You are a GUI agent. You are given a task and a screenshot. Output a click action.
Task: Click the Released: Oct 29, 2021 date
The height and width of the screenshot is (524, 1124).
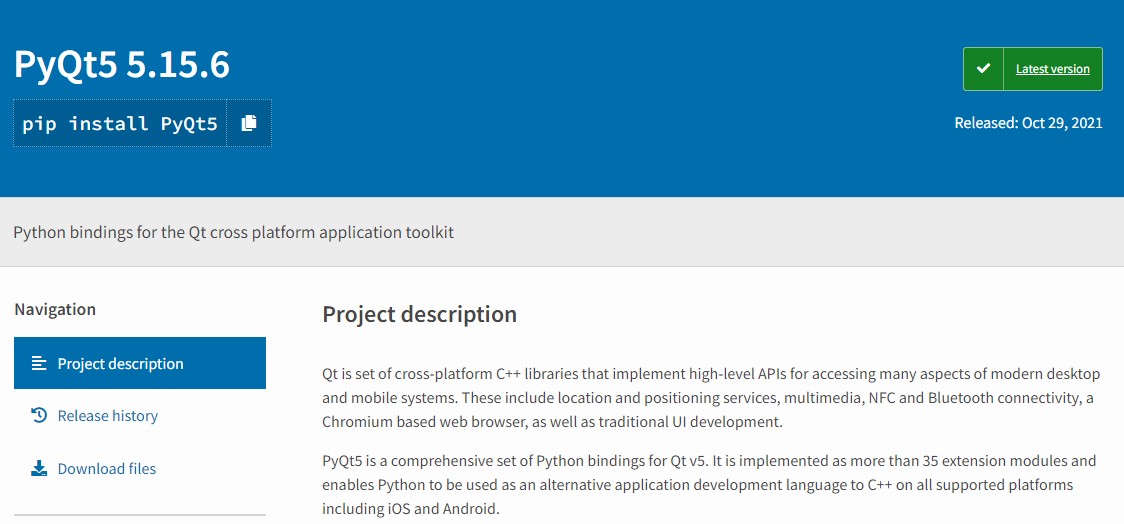point(1028,123)
